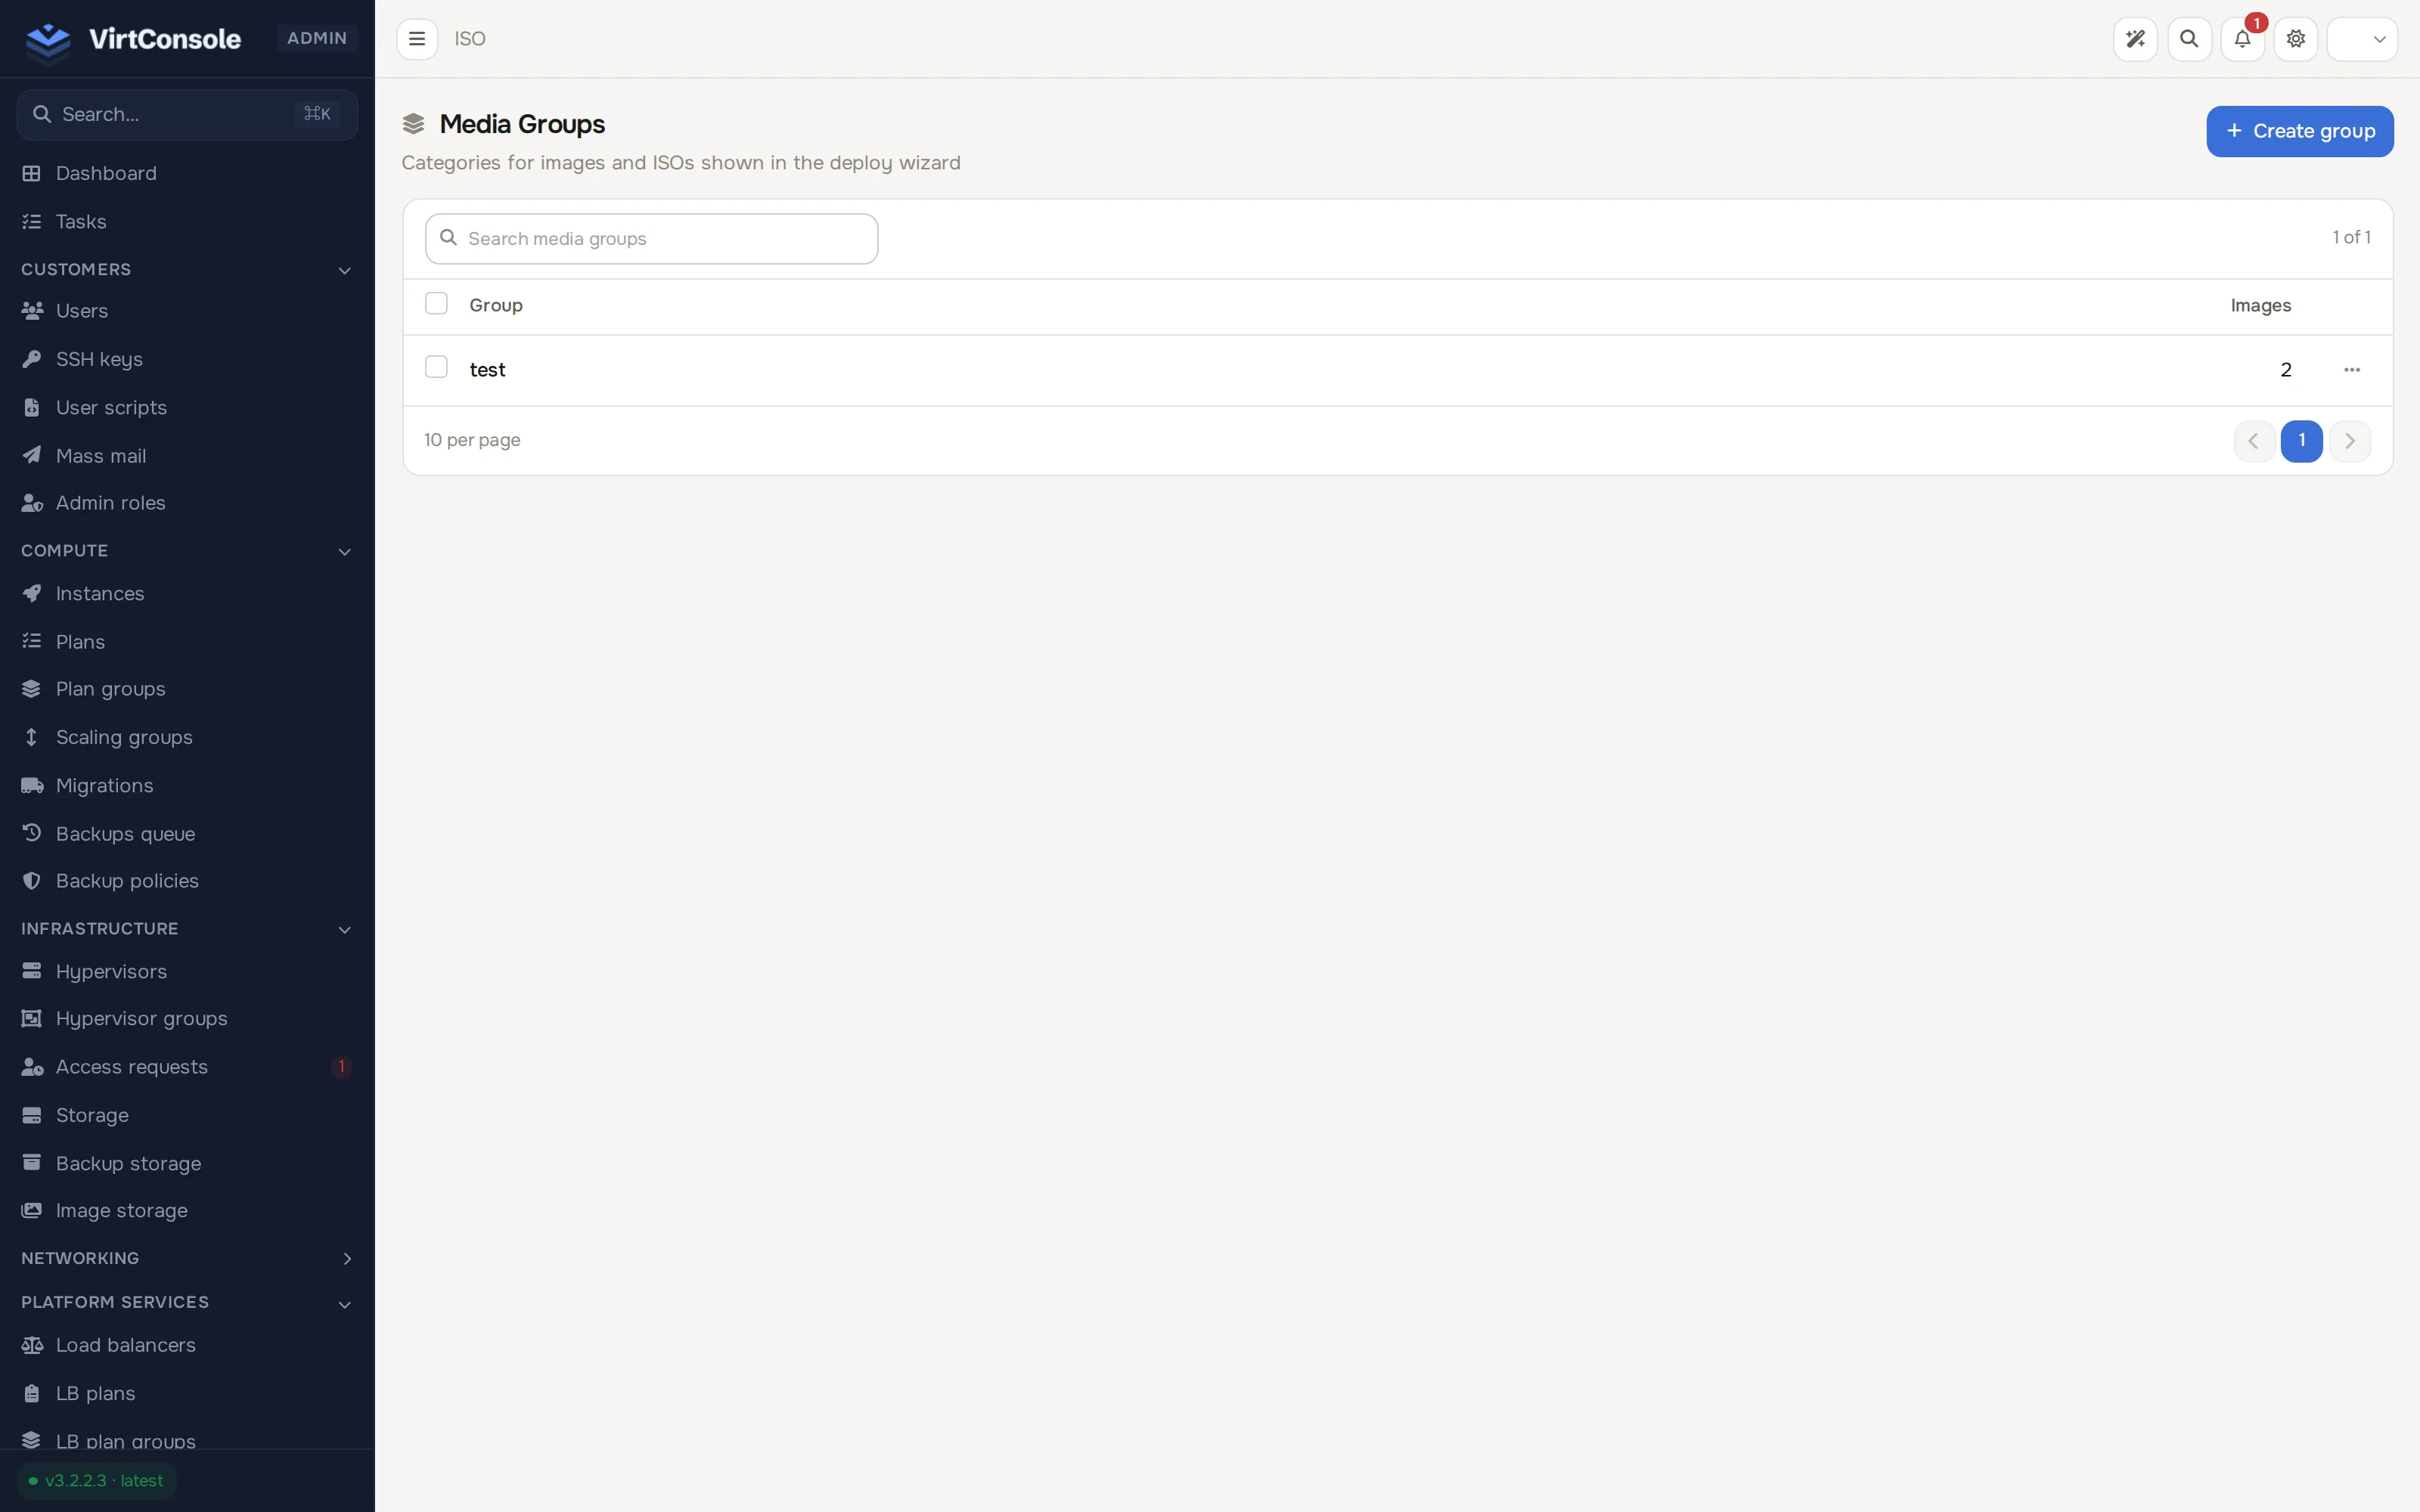This screenshot has height=1512, width=2420.
Task: Open the user account dropdown
Action: point(2362,39)
